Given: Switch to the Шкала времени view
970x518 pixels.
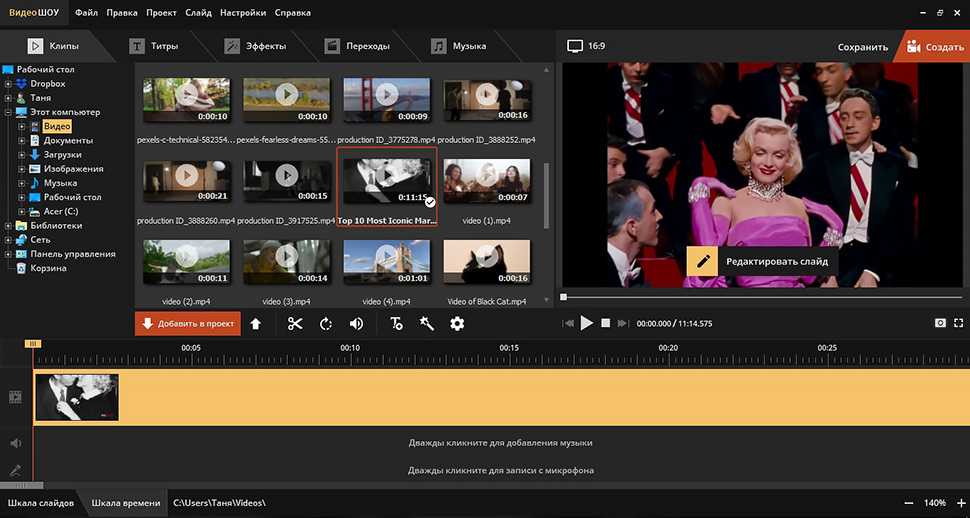Looking at the screenshot, I should coord(124,502).
